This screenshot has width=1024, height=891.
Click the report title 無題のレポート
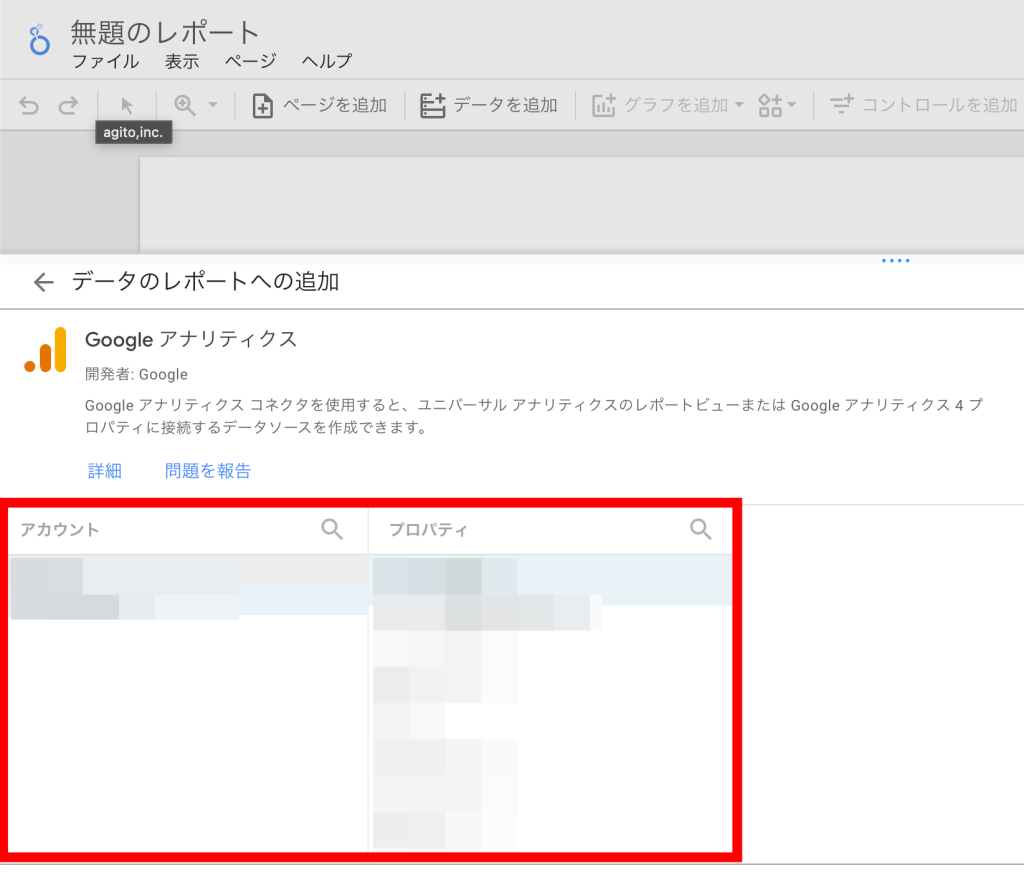click(165, 33)
